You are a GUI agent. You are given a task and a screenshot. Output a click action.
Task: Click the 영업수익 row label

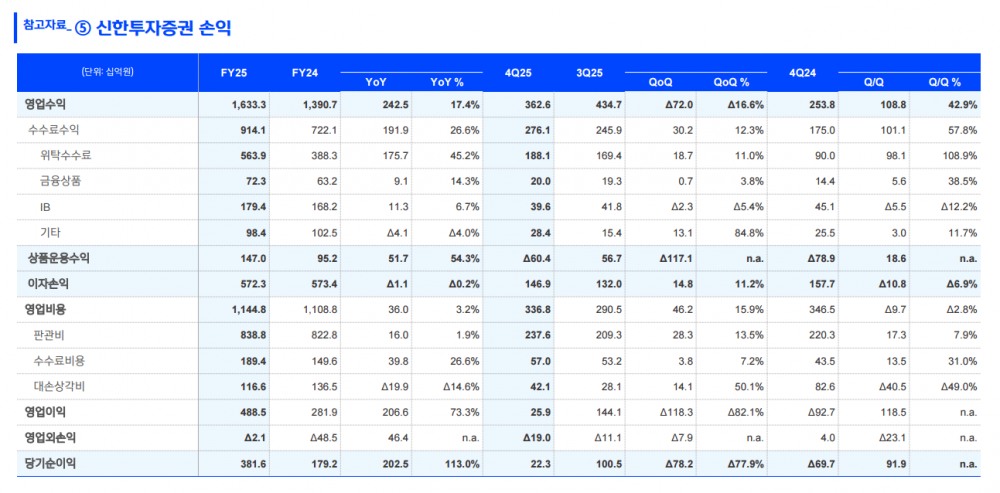(47, 104)
